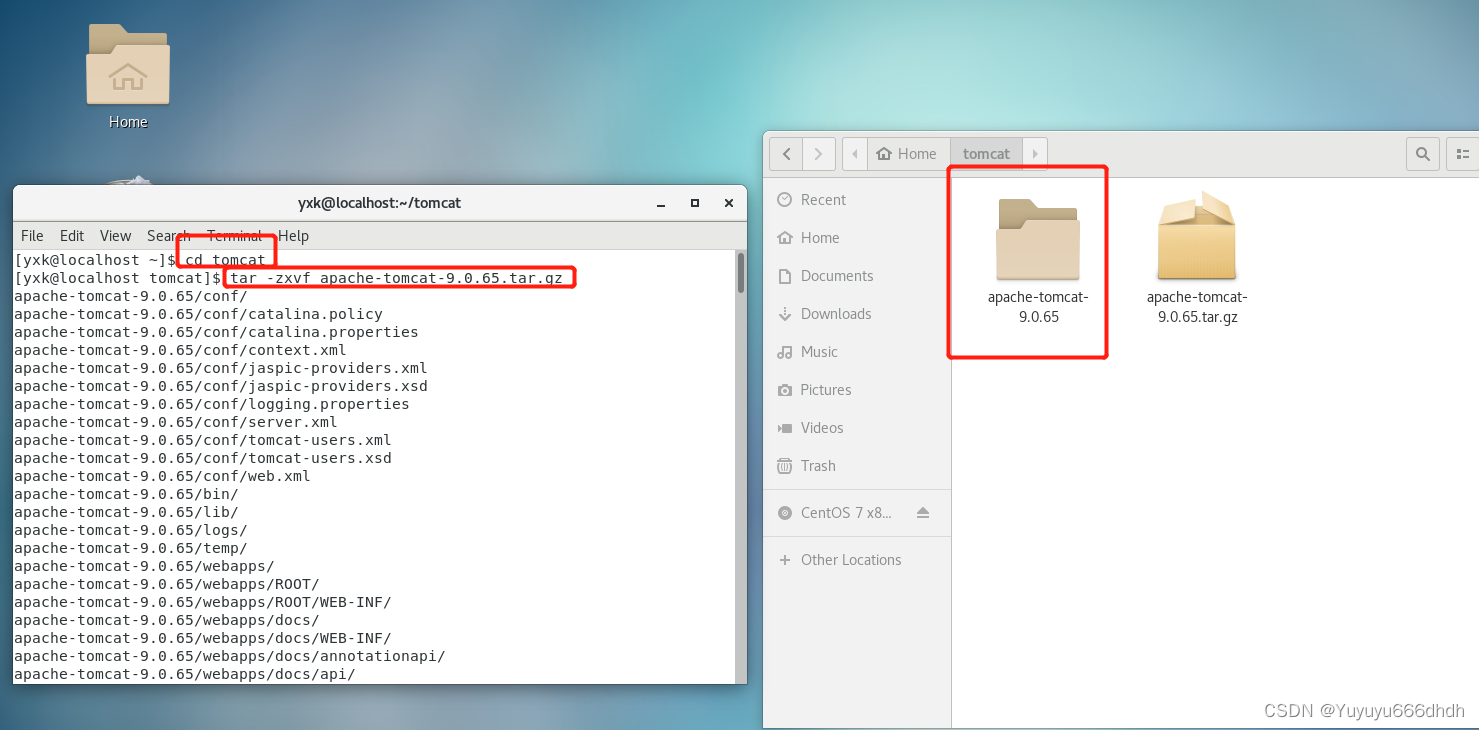Open the Trash from the sidebar
The width and height of the screenshot is (1479, 730).
pyautogui.click(x=818, y=465)
